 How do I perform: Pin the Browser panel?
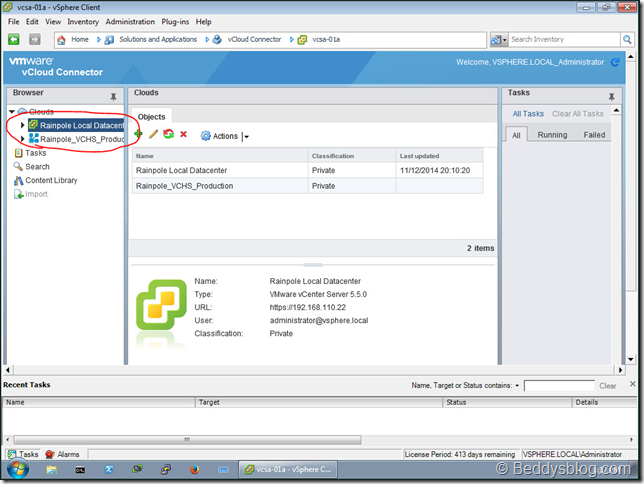coord(113,97)
